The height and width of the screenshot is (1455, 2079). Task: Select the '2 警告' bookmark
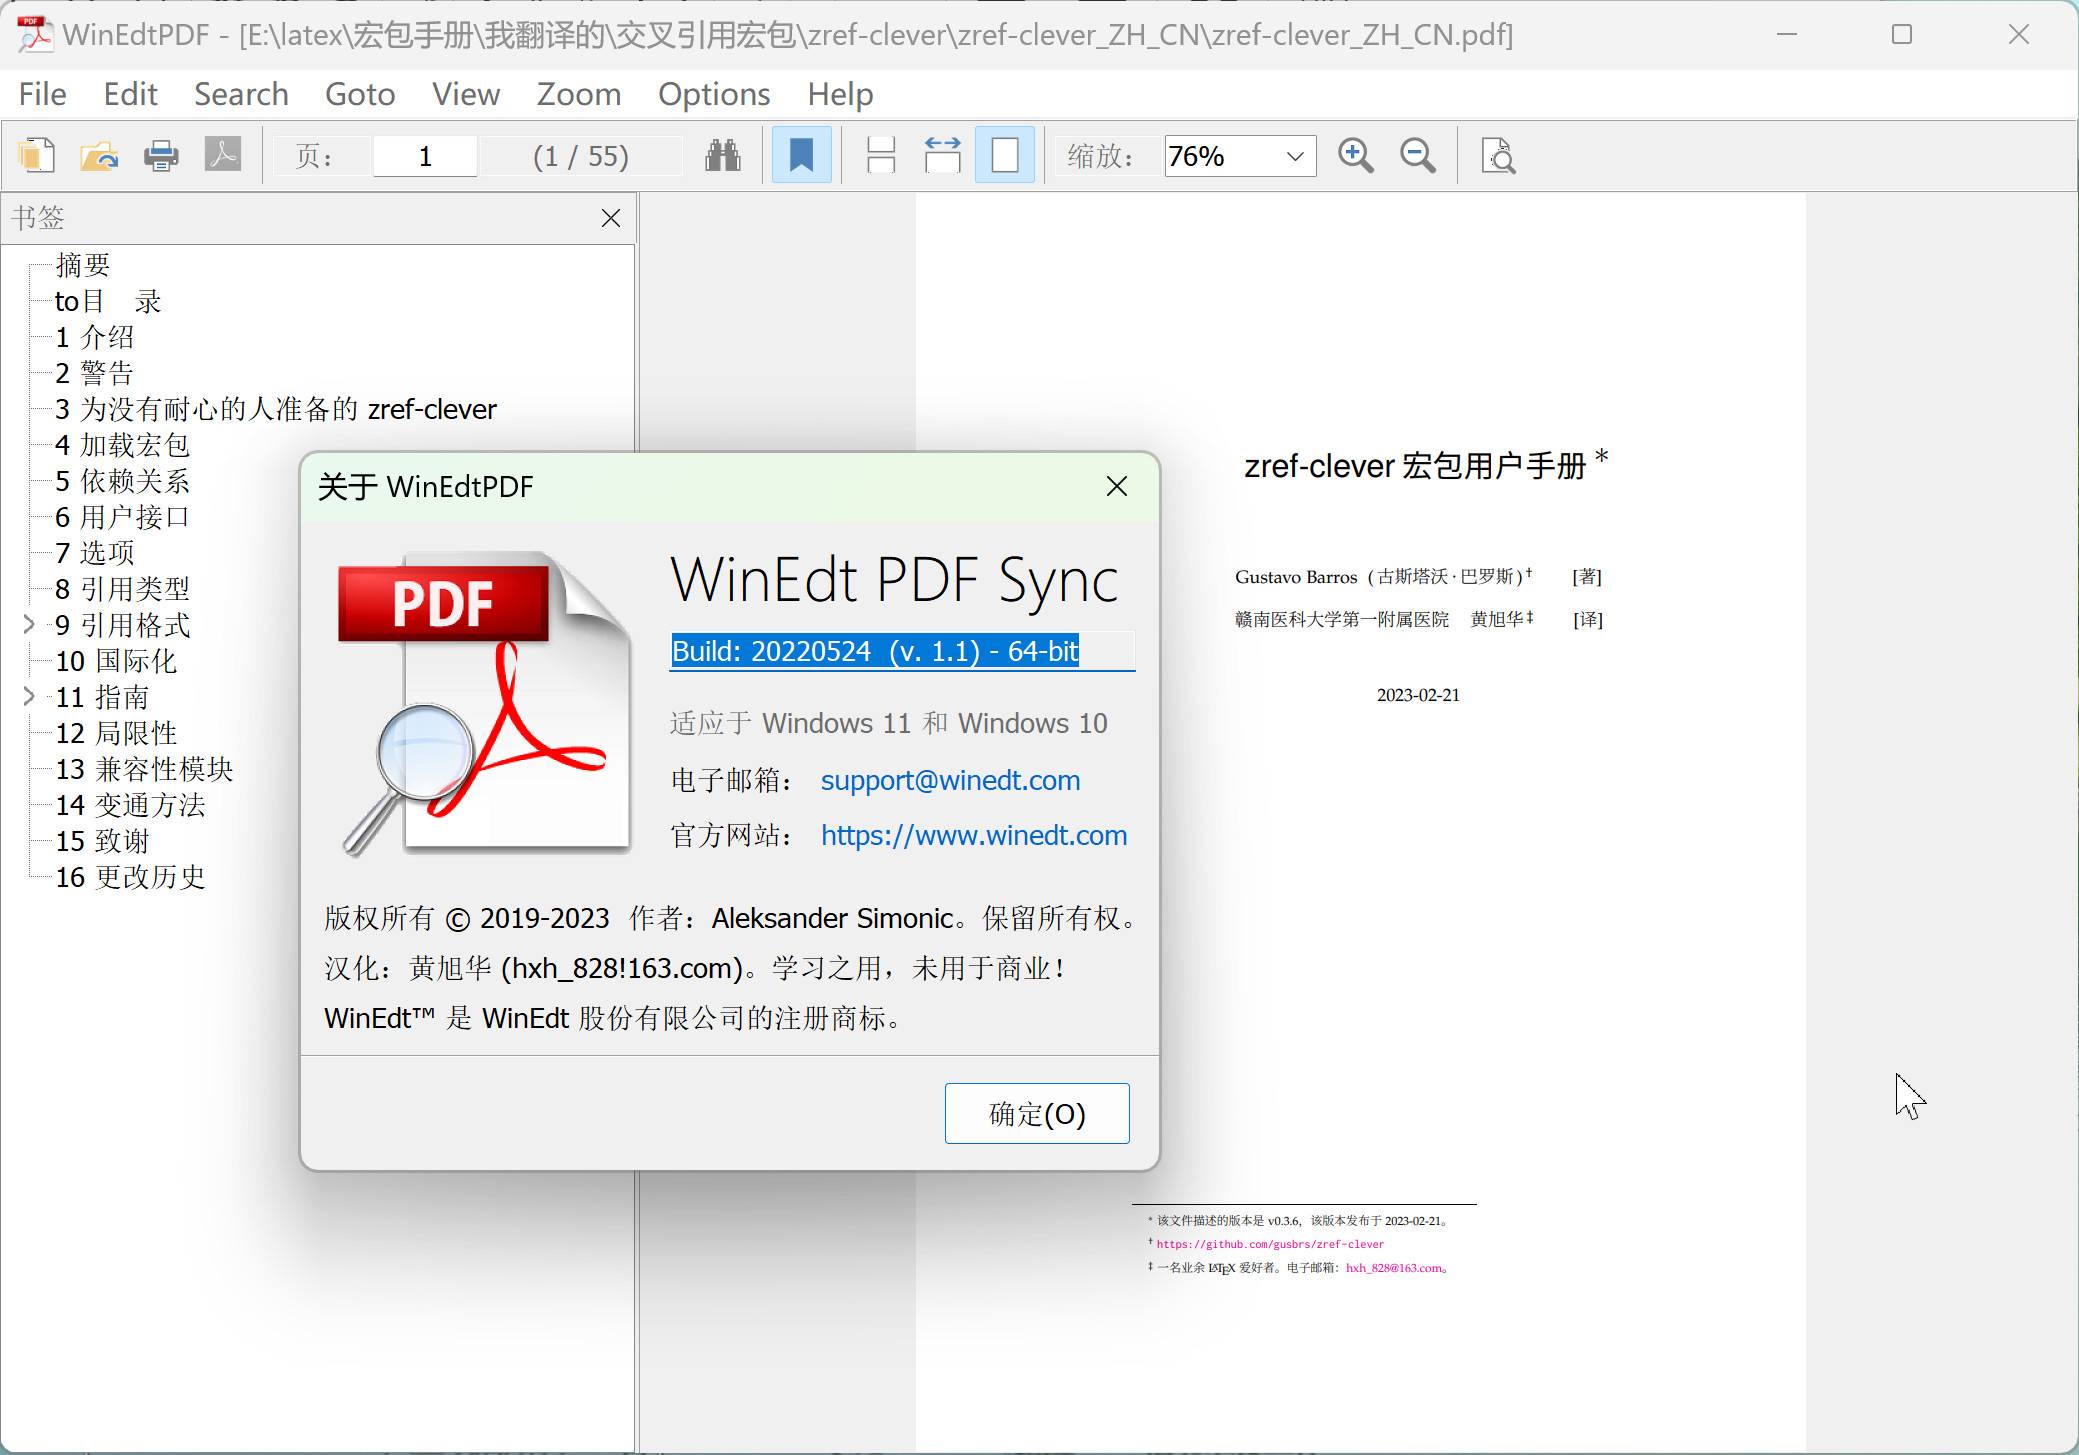(94, 373)
